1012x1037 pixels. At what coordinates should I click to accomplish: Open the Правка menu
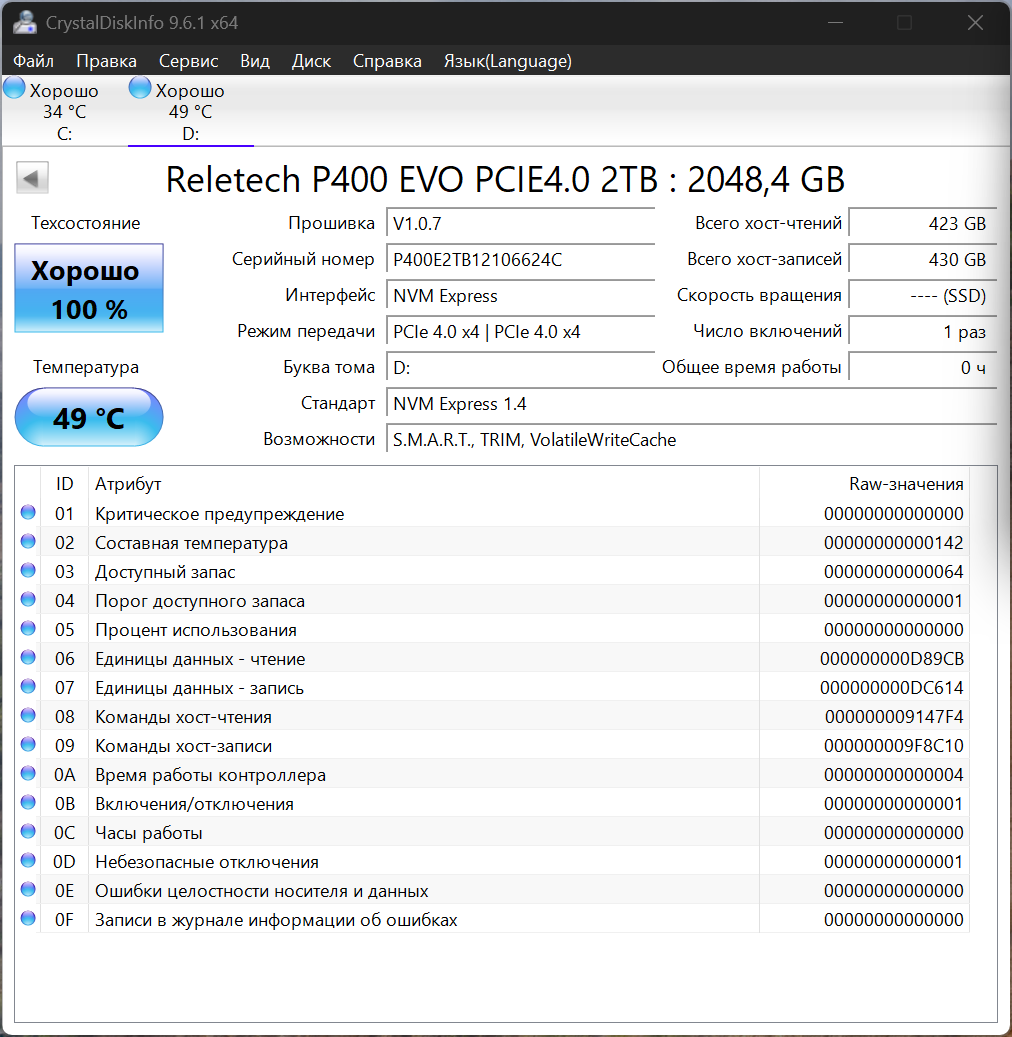click(x=106, y=61)
